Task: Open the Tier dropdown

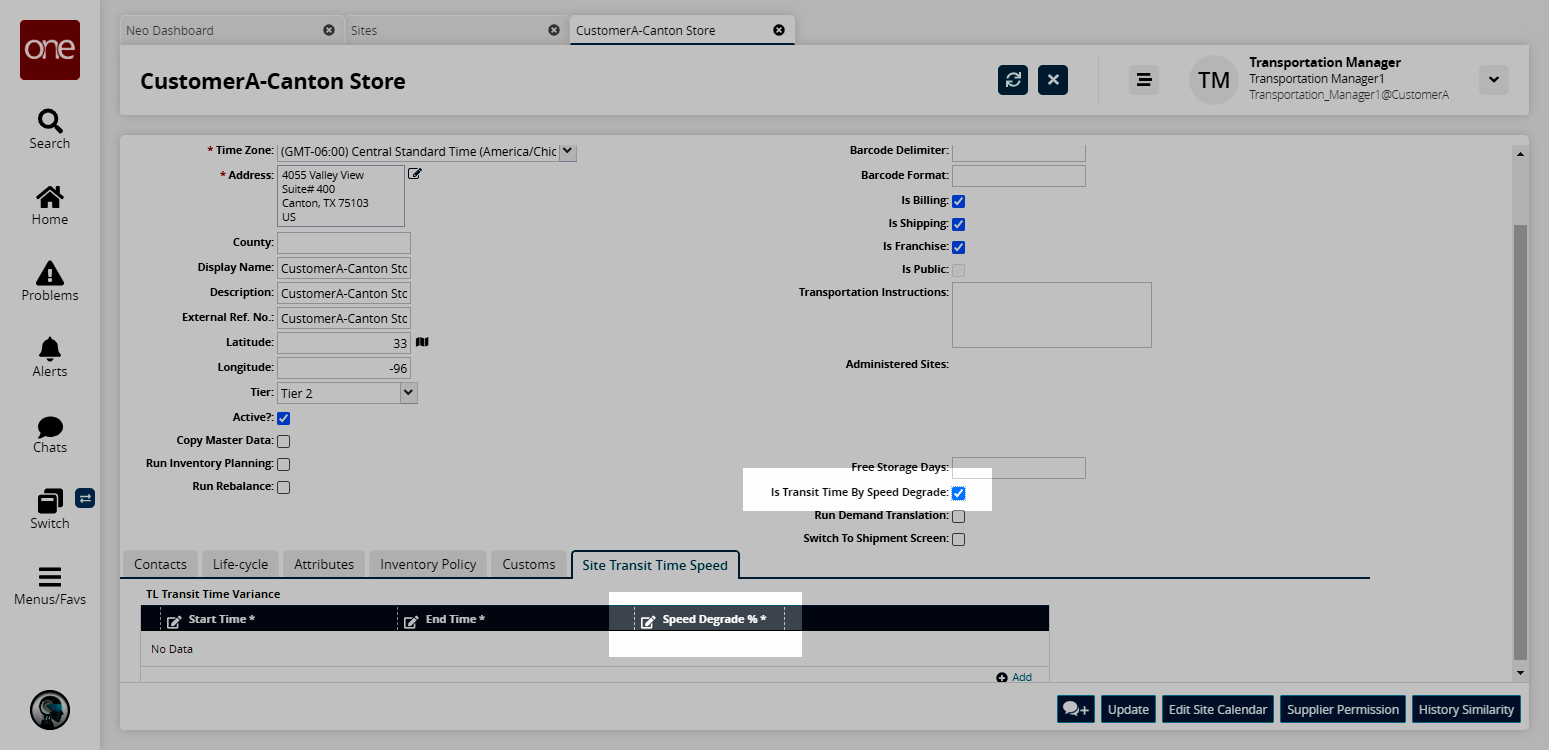Action: point(408,393)
